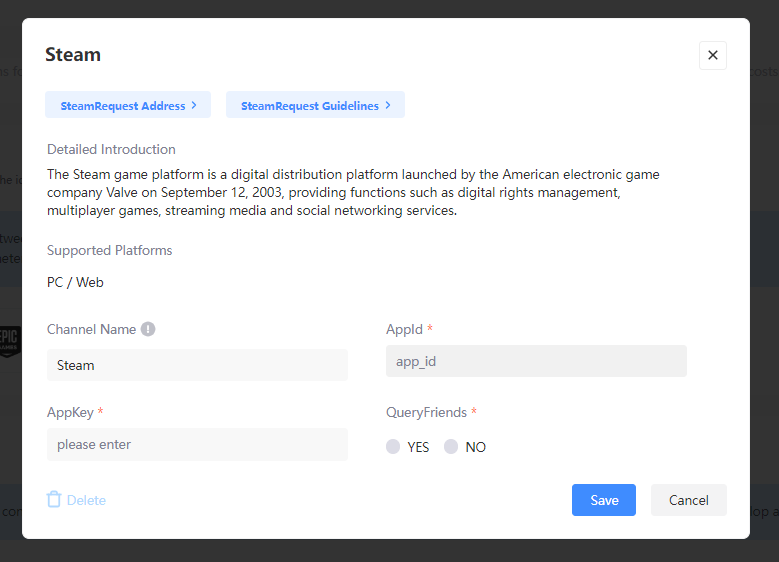
Task: Click the QueryFriends field label
Action: tap(426, 412)
